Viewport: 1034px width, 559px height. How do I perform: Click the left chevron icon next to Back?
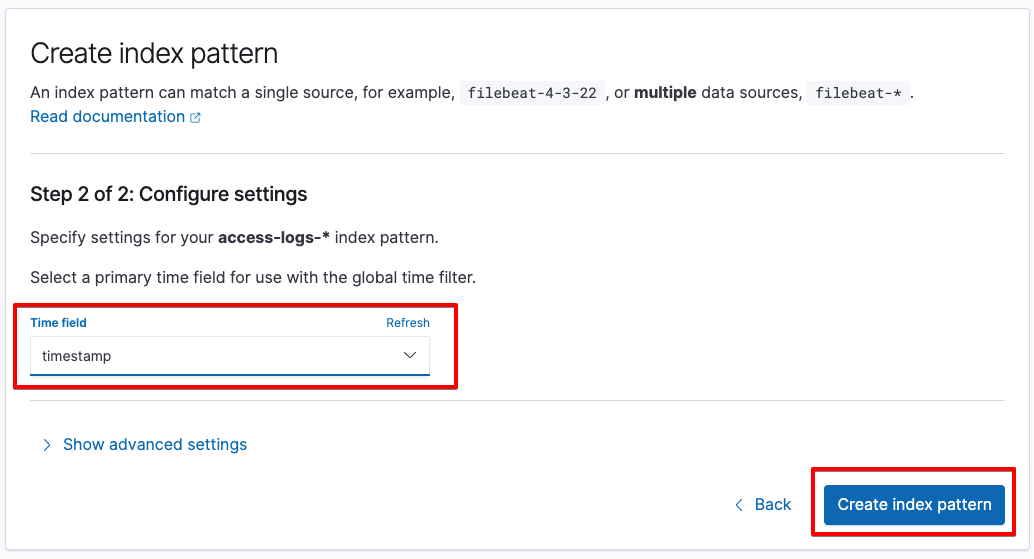739,505
